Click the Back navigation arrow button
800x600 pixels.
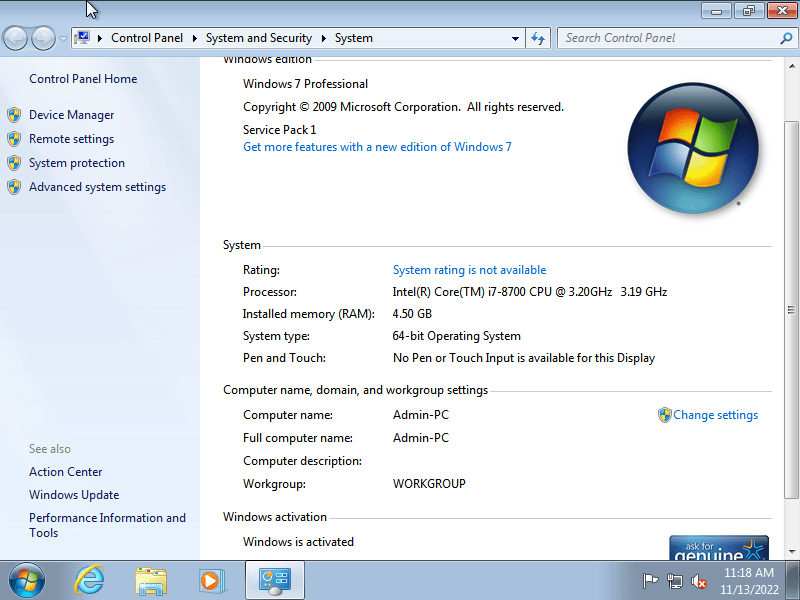[15, 38]
